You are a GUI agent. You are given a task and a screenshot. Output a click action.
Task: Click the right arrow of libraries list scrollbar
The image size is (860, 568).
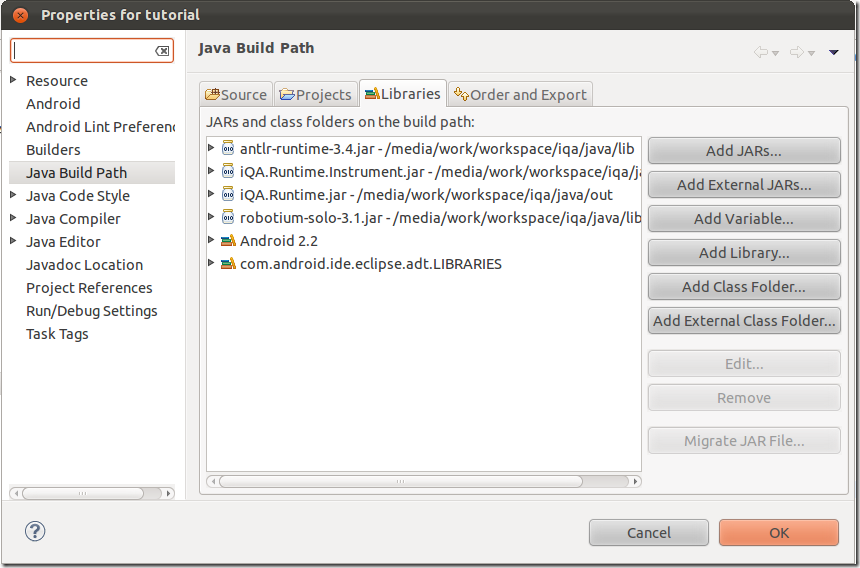(635, 481)
